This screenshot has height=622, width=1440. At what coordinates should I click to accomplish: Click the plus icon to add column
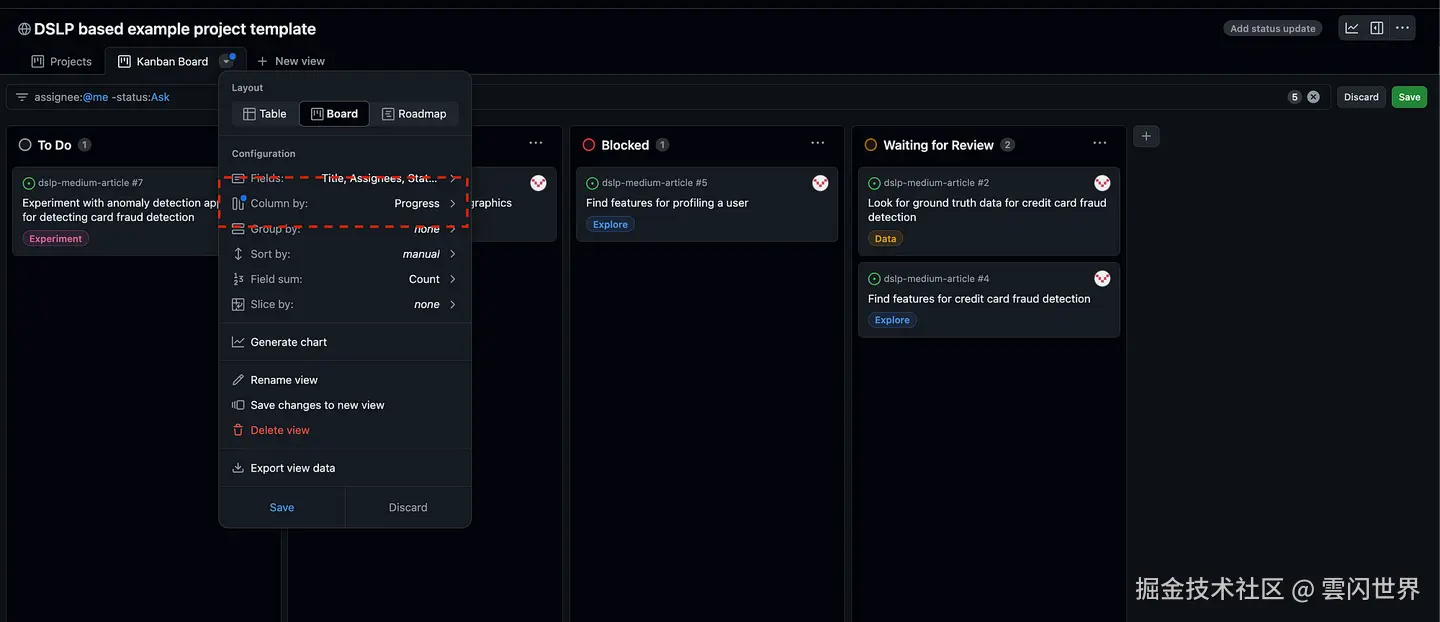point(1146,136)
